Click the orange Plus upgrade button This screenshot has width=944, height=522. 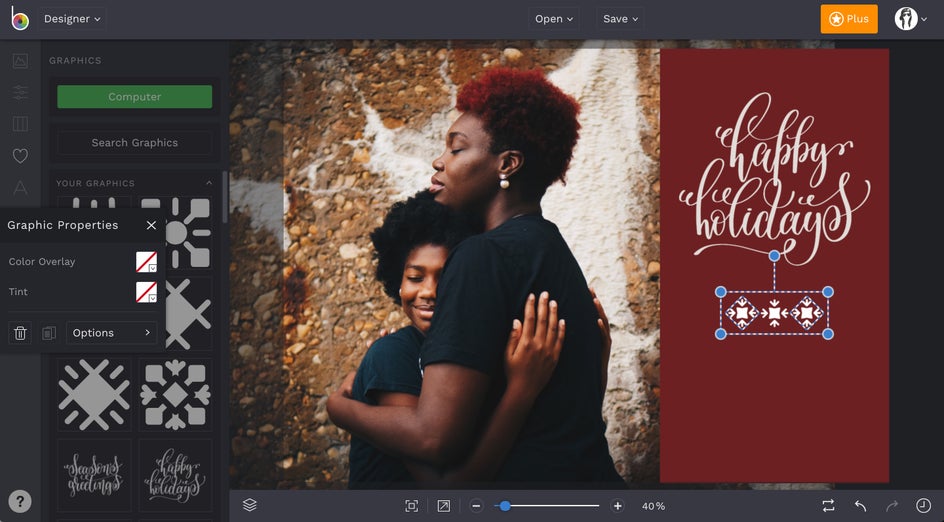pos(849,19)
